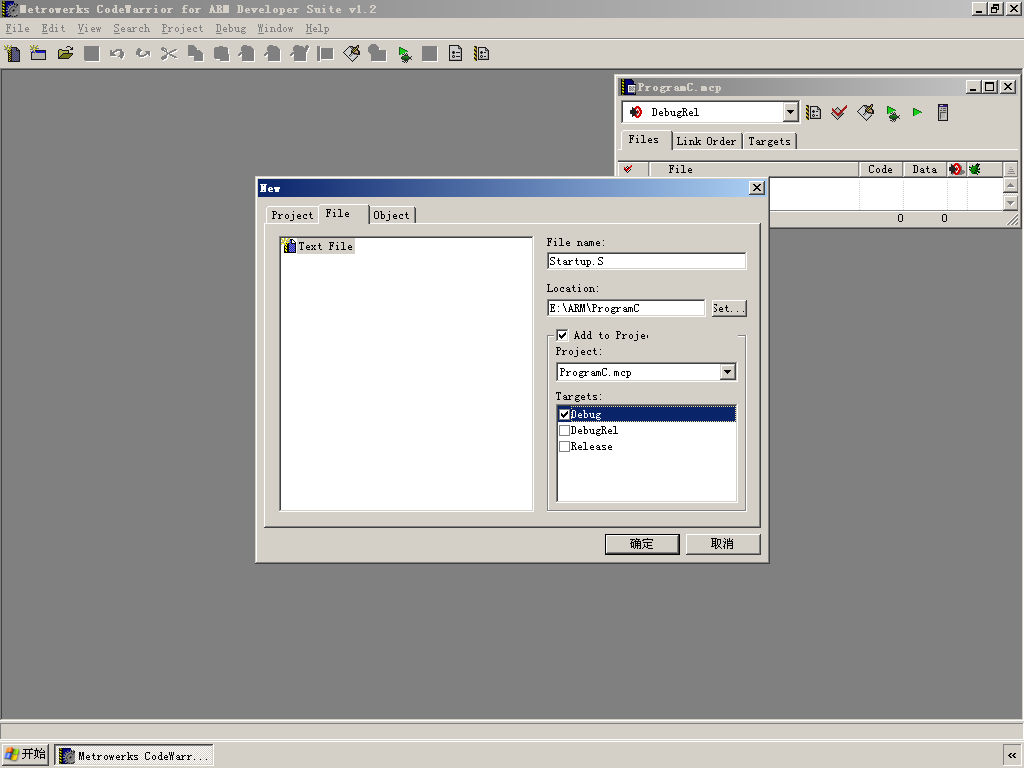Click the green Run arrow in project window
Image resolution: width=1024 pixels, height=768 pixels.
918,112
